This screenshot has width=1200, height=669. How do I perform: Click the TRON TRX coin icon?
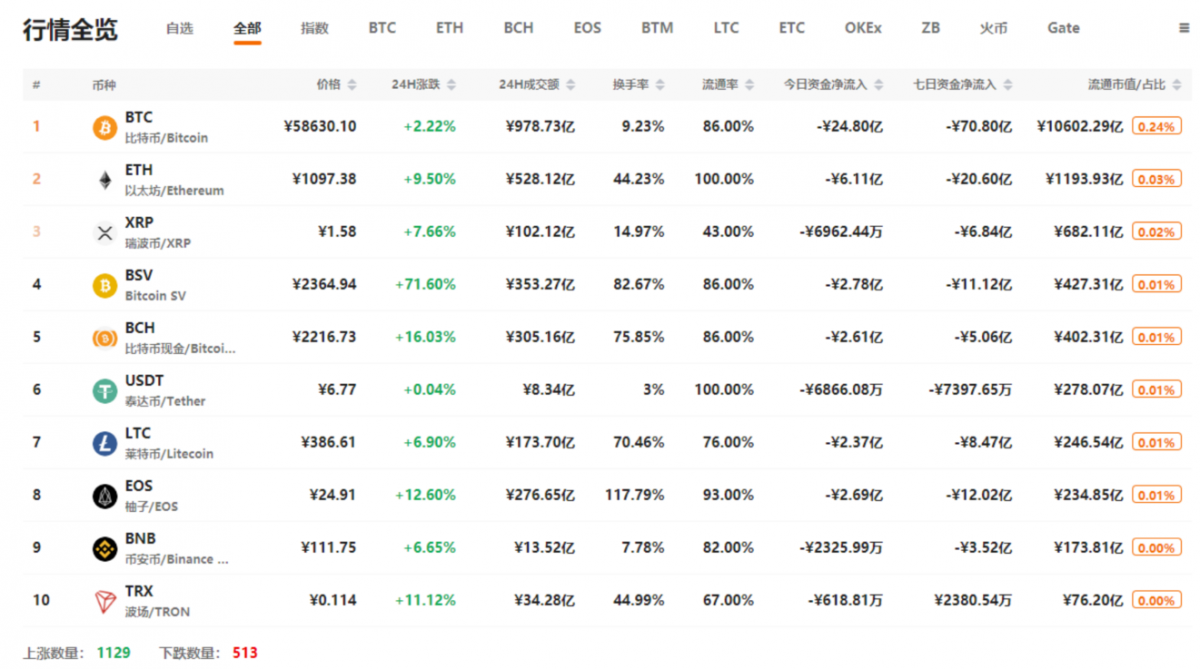pos(105,601)
